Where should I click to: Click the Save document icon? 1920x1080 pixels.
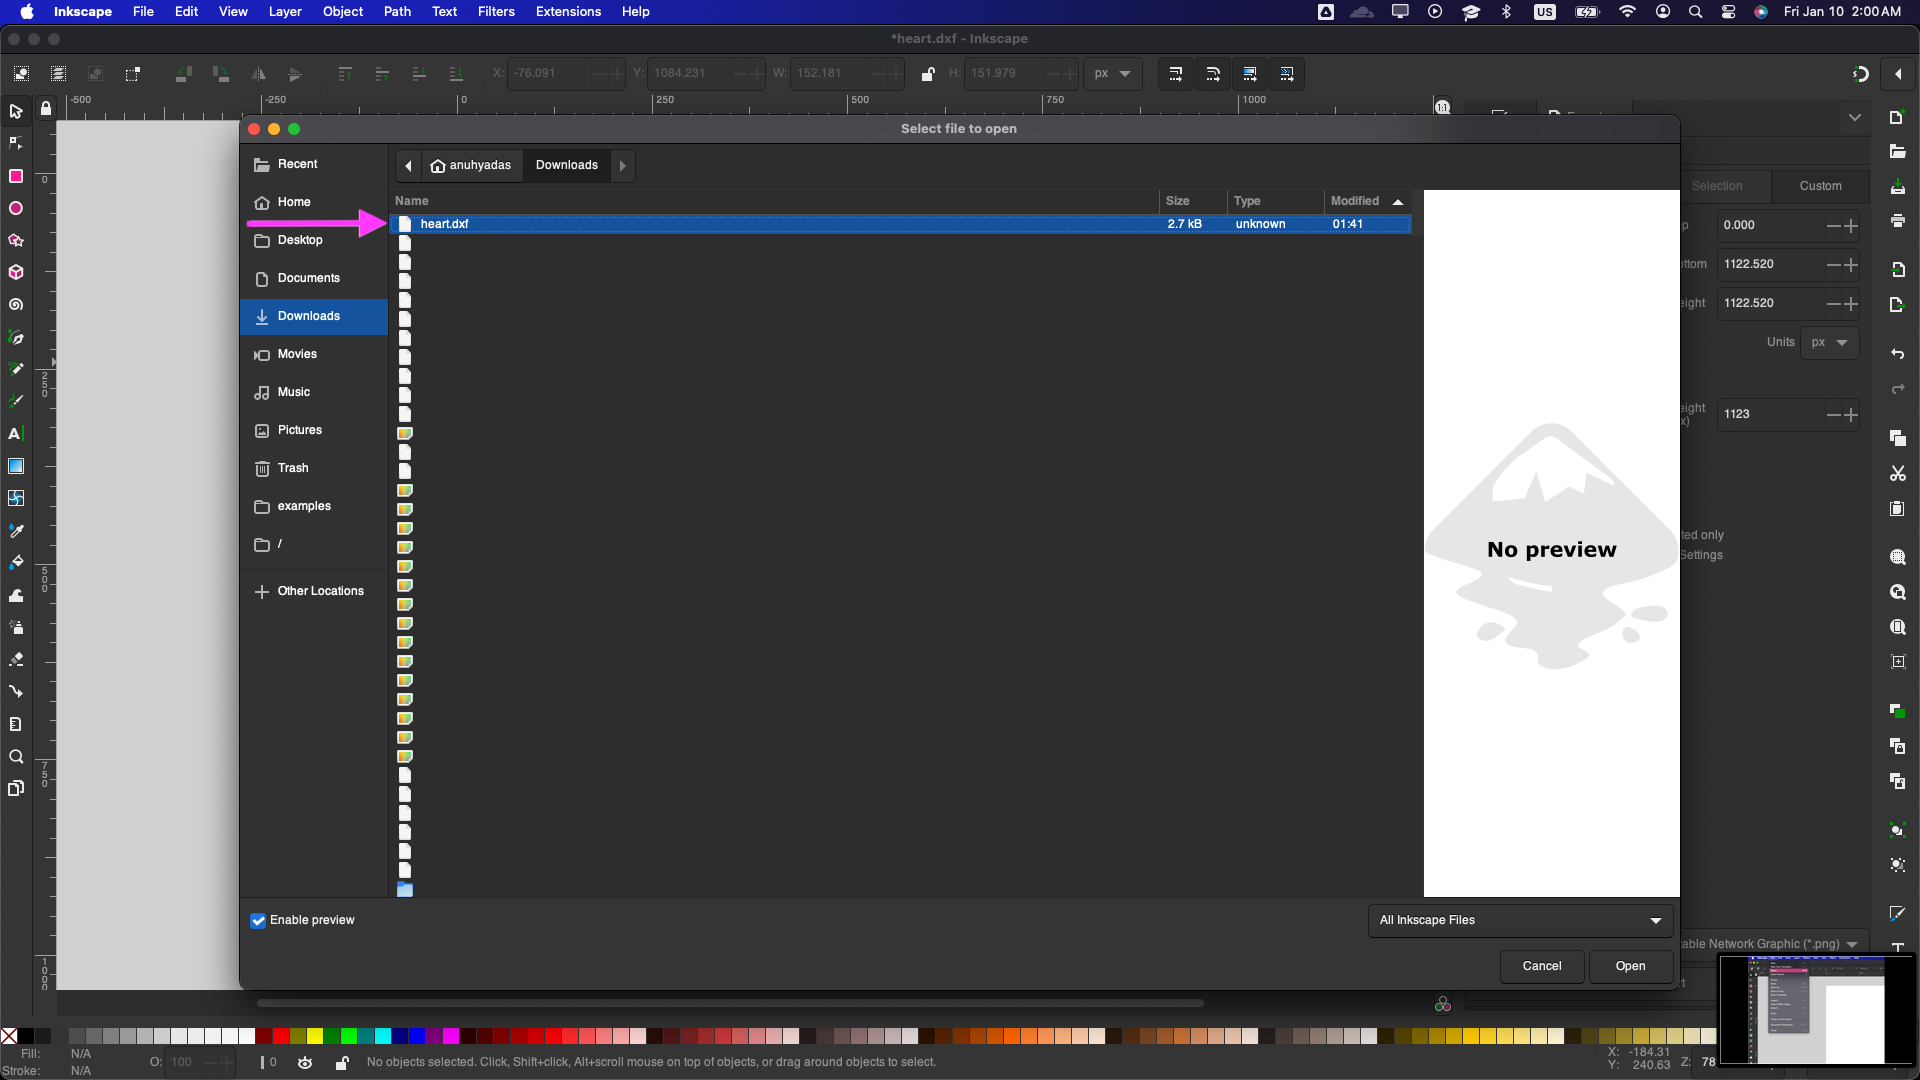tap(1897, 187)
